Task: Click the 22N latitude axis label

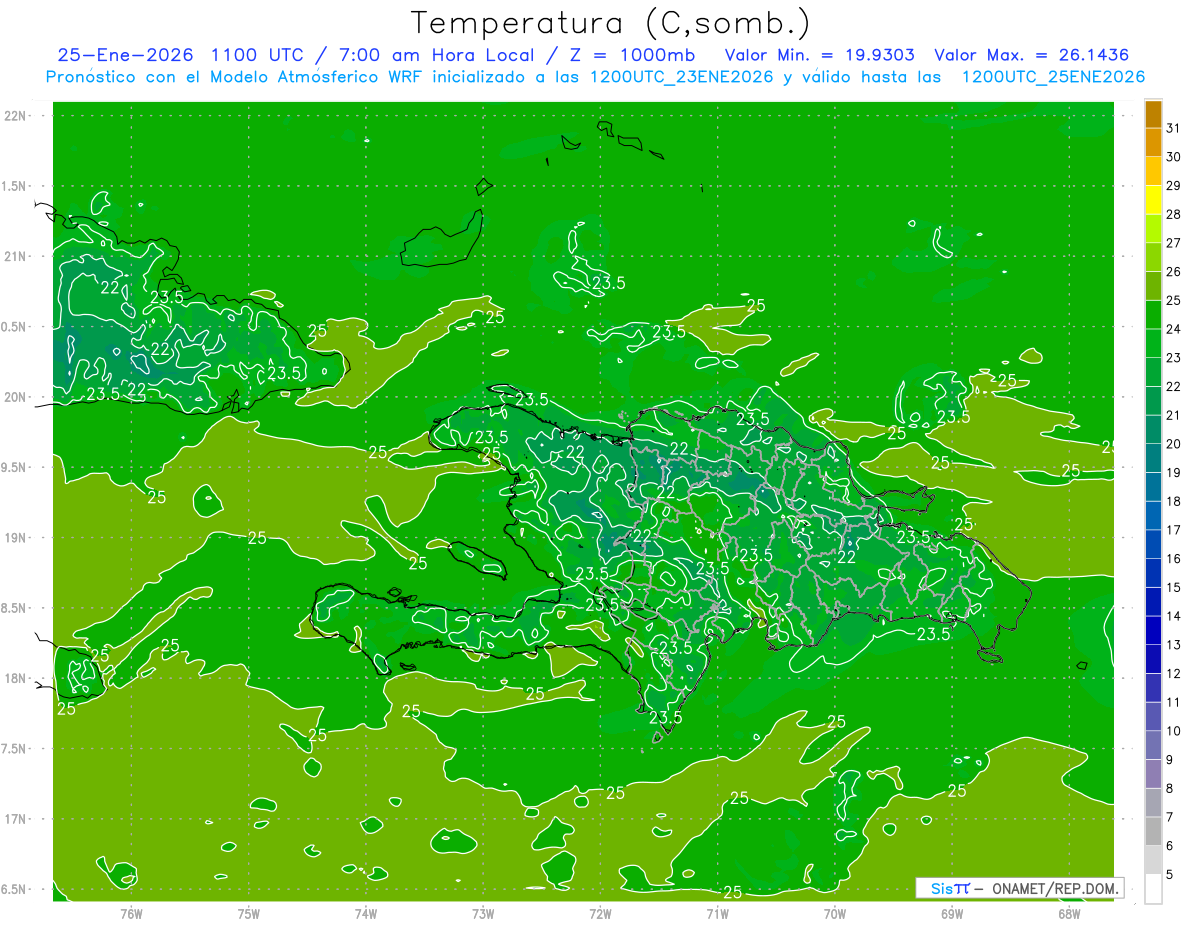Action: click(x=15, y=116)
